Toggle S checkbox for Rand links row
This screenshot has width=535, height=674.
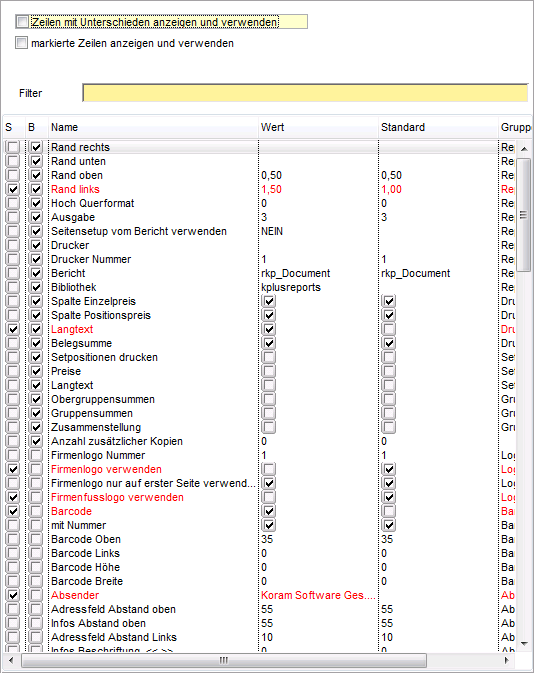(x=13, y=189)
